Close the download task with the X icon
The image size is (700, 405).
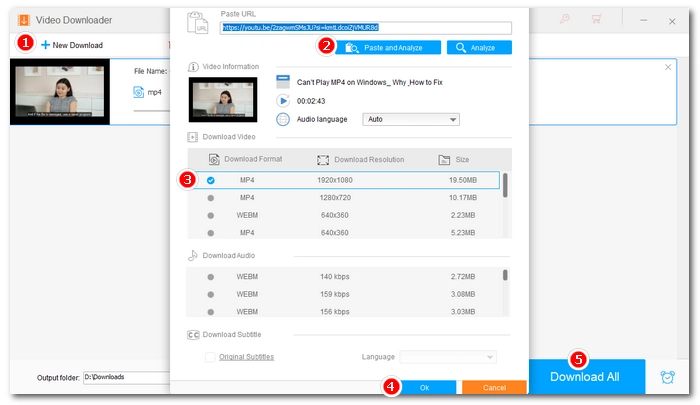668,67
